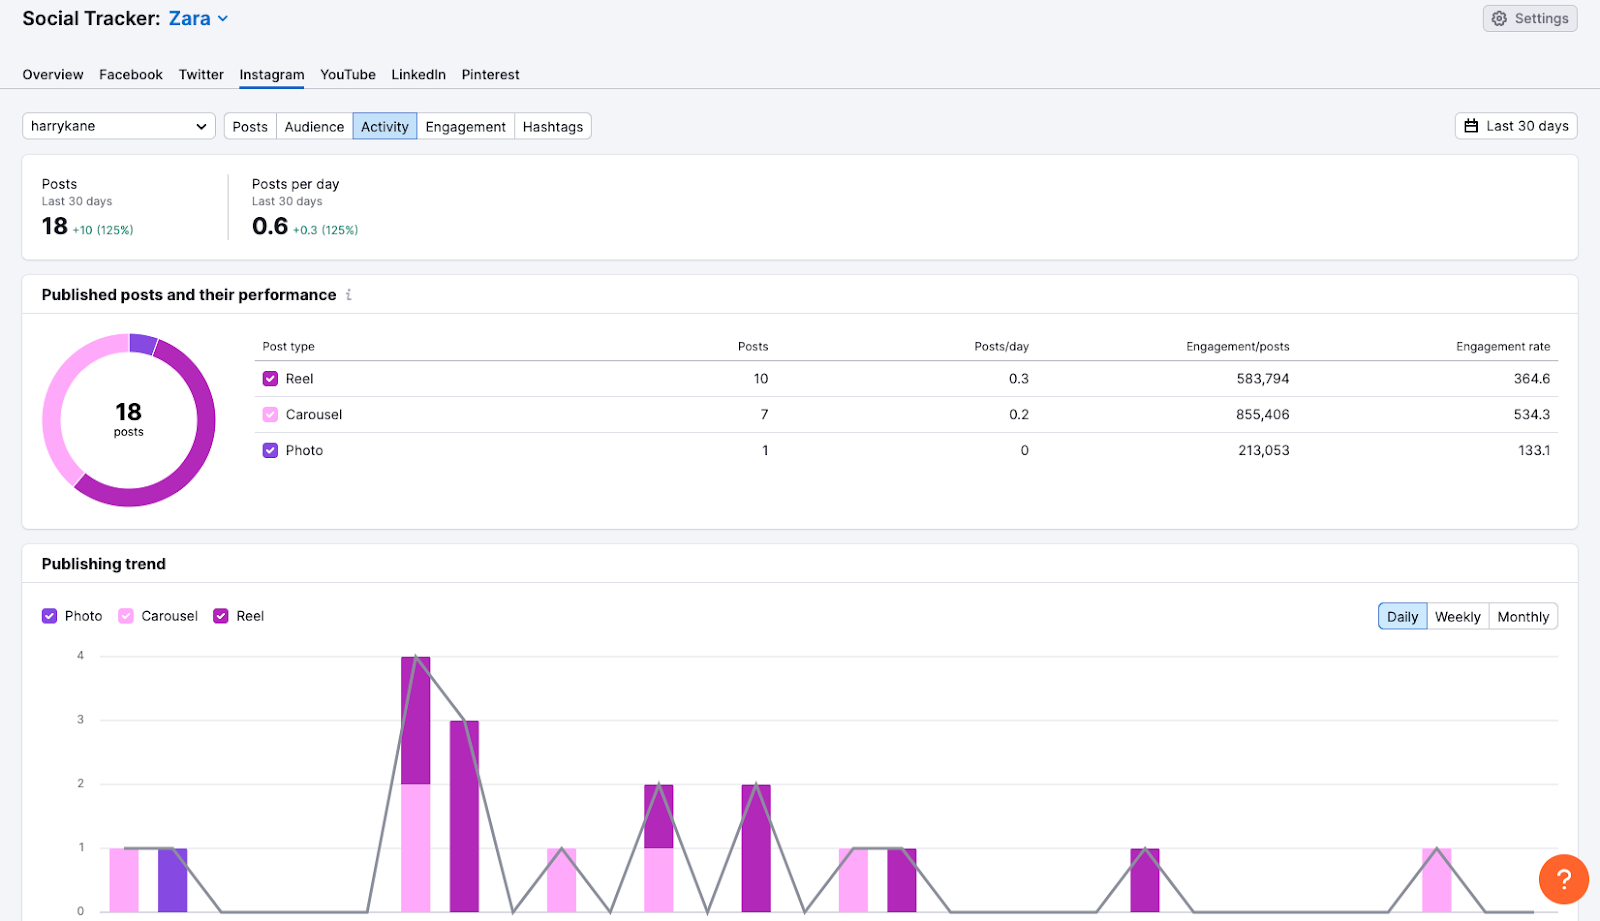The image size is (1600, 921).
Task: Open the orange help question mark button
Action: tap(1563, 879)
